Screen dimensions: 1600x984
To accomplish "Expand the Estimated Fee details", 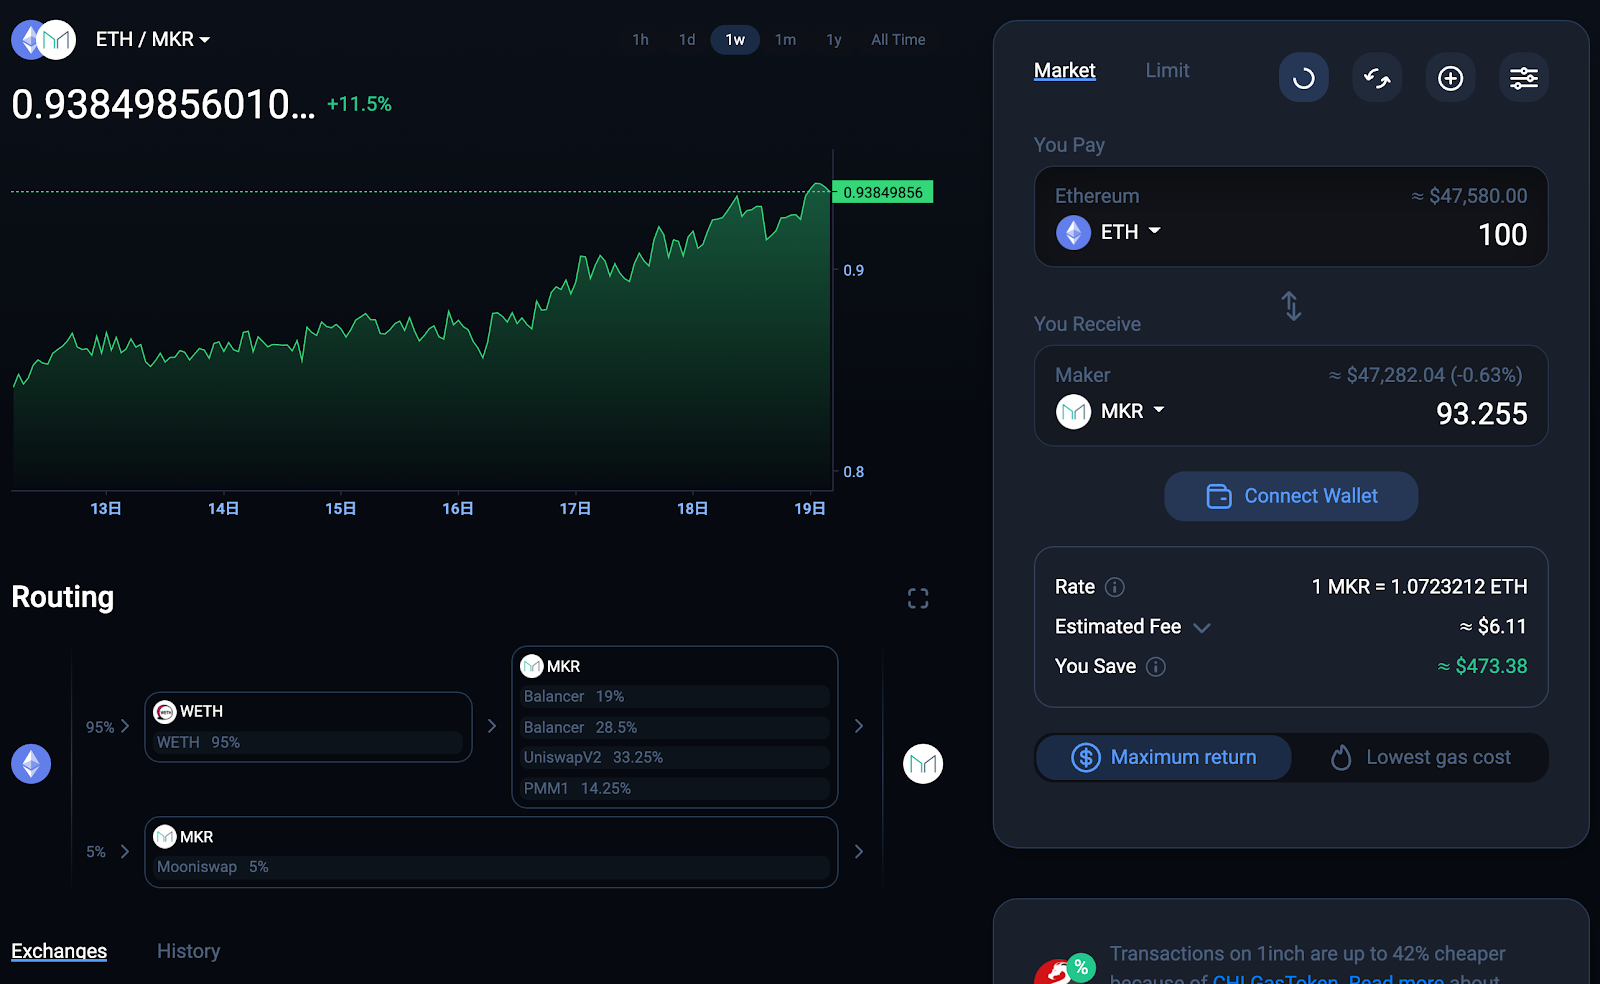I will [x=1202, y=628].
